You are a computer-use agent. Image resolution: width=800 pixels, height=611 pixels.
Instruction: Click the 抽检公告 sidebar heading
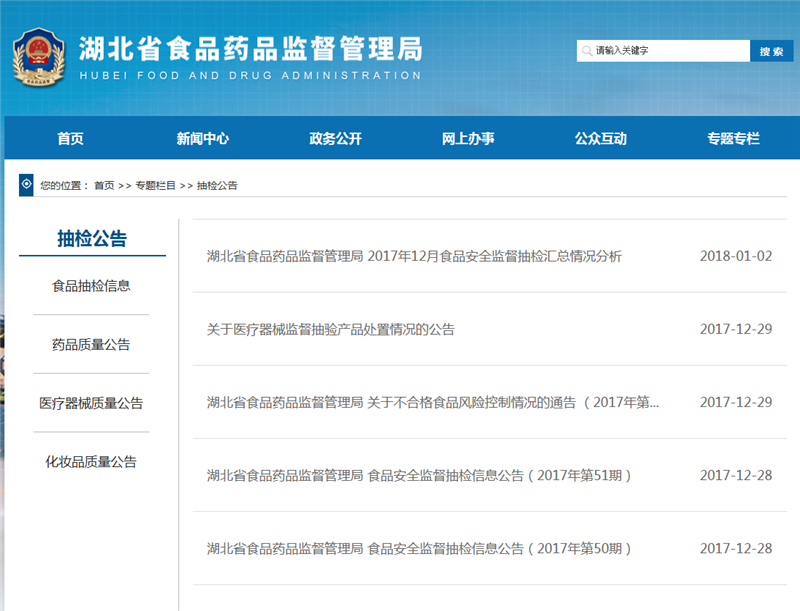91,237
